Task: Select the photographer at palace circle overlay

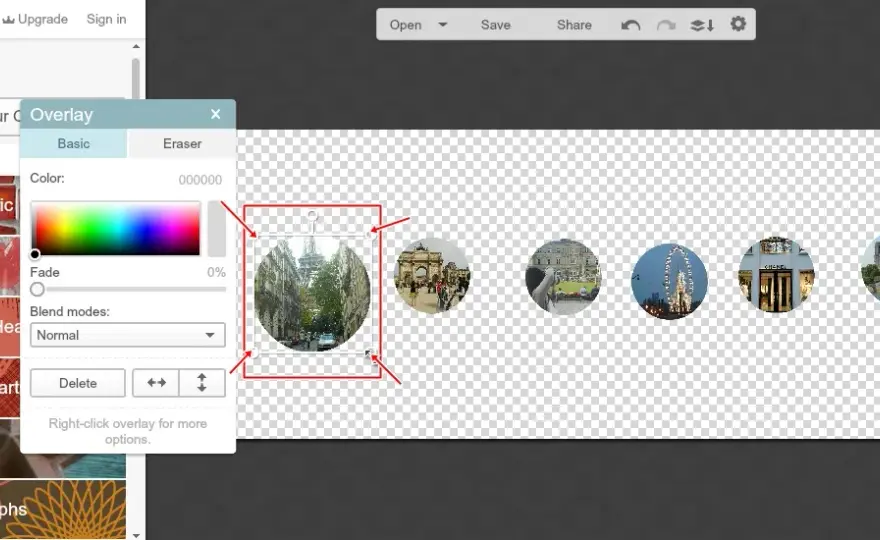Action: (x=563, y=276)
